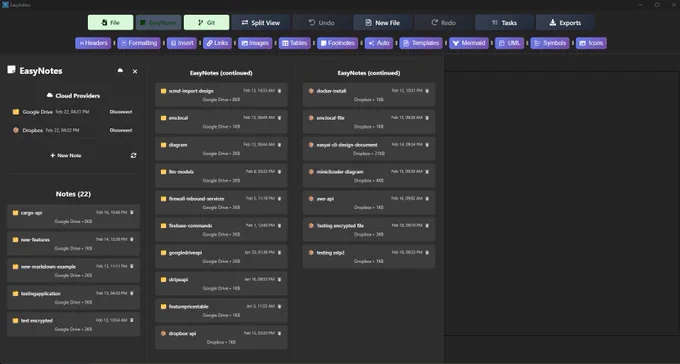
Task: Delete the test encrypted note
Action: pos(132,320)
